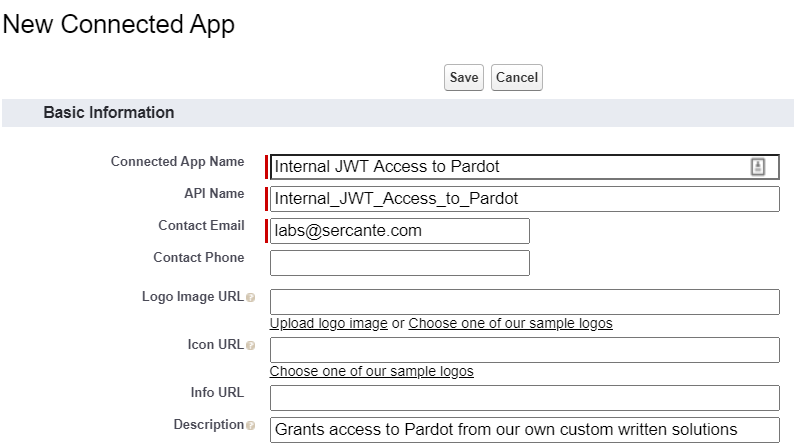The width and height of the screenshot is (794, 447).
Task: Select the API Name text field
Action: [525, 199]
